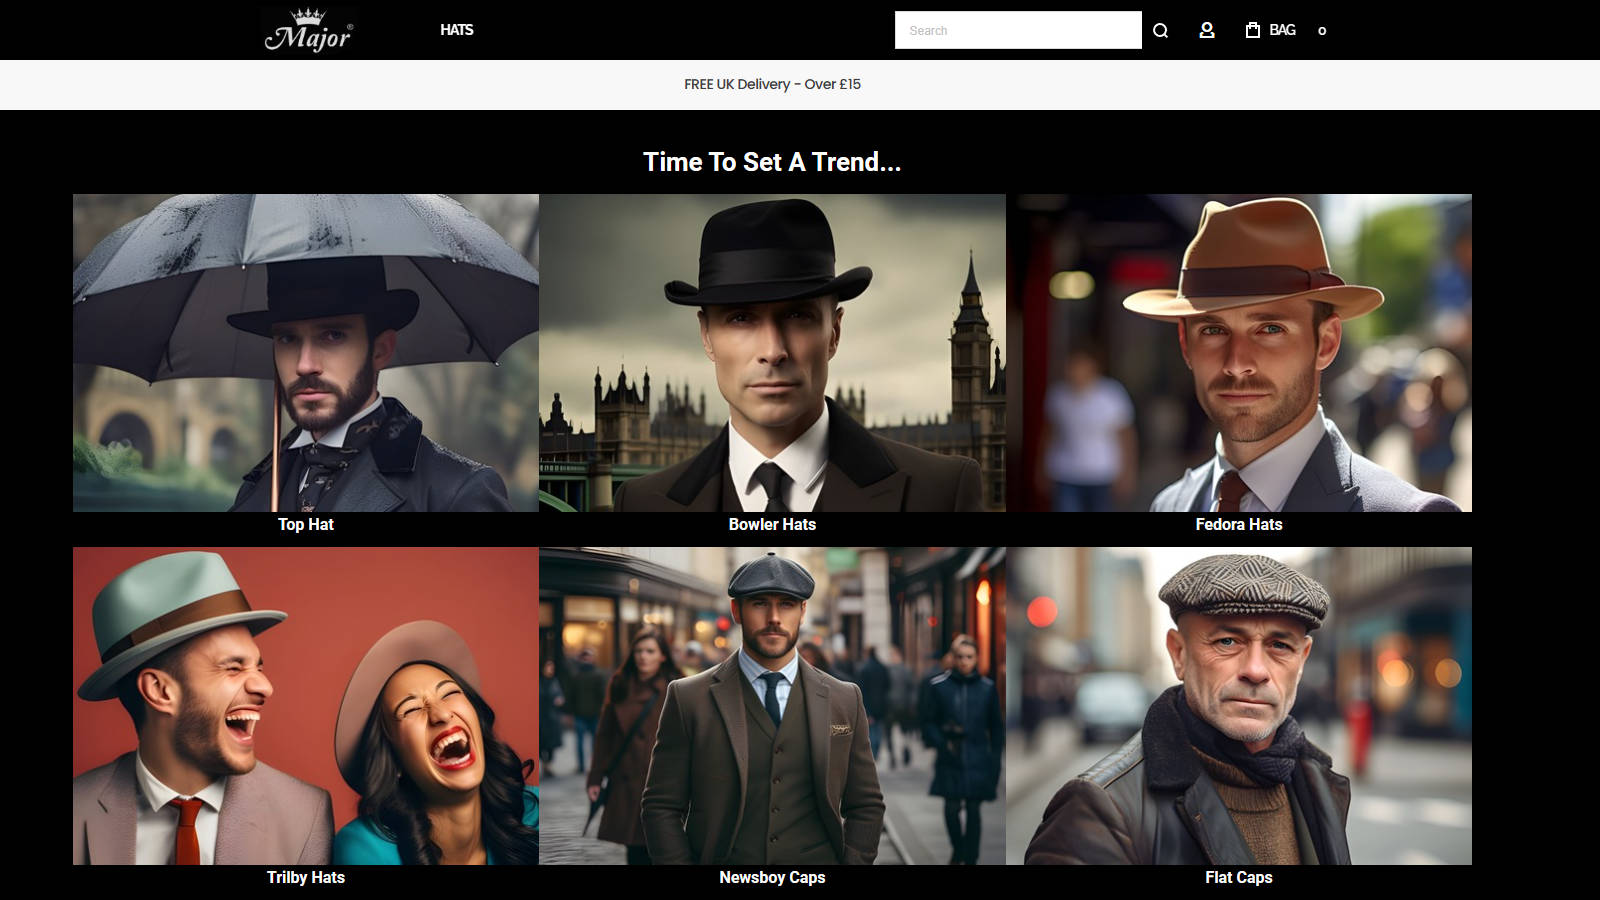Click the Top Hat label link
The image size is (1600, 900).
pos(306,524)
